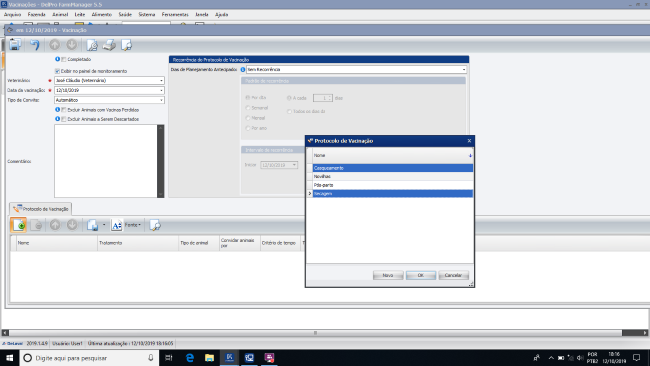Open the Ferramentas menu

point(175,15)
